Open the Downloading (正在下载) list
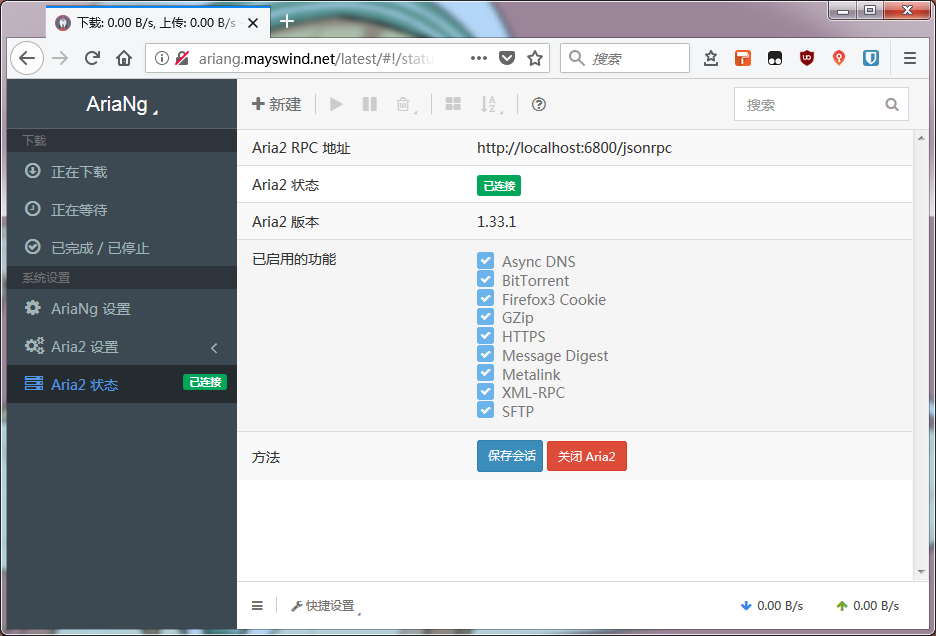 [x=122, y=172]
